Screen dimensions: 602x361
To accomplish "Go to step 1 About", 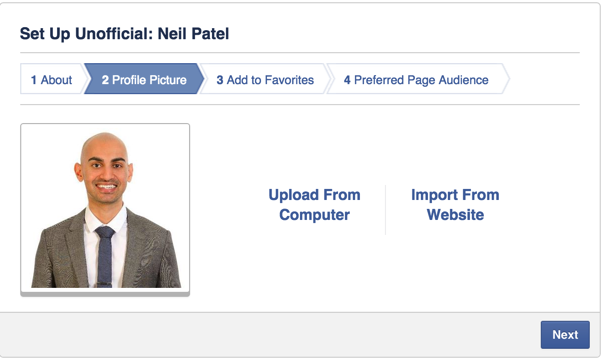I will pos(51,80).
